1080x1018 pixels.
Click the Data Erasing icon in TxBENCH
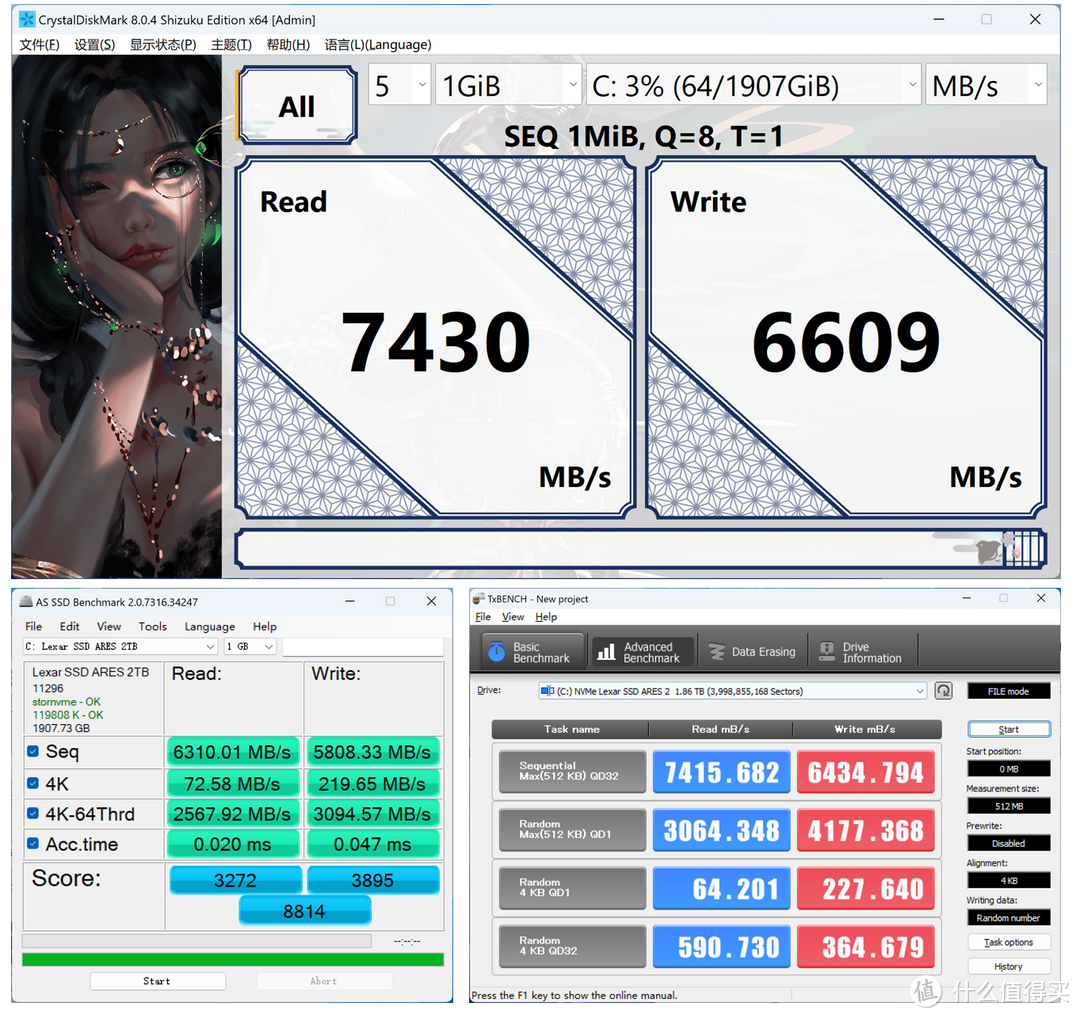(717, 652)
